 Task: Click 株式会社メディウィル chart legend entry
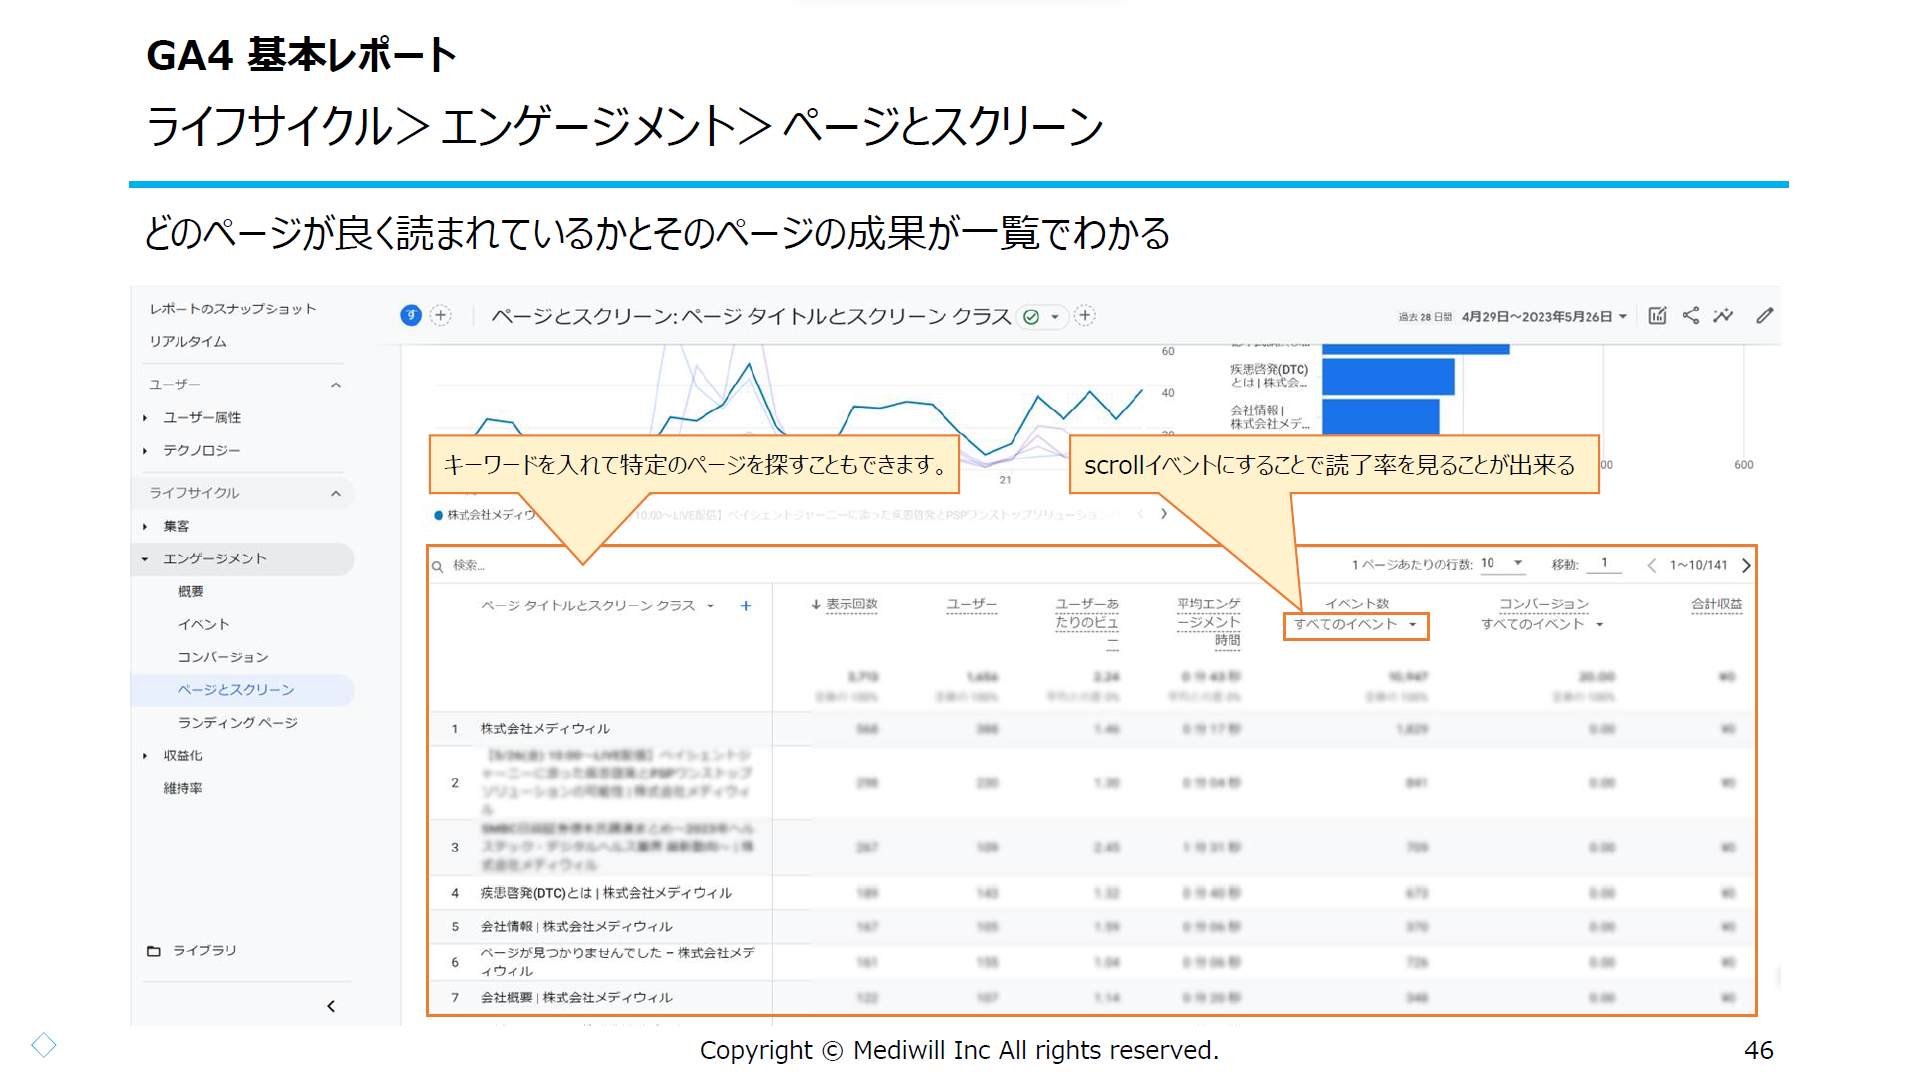485,515
